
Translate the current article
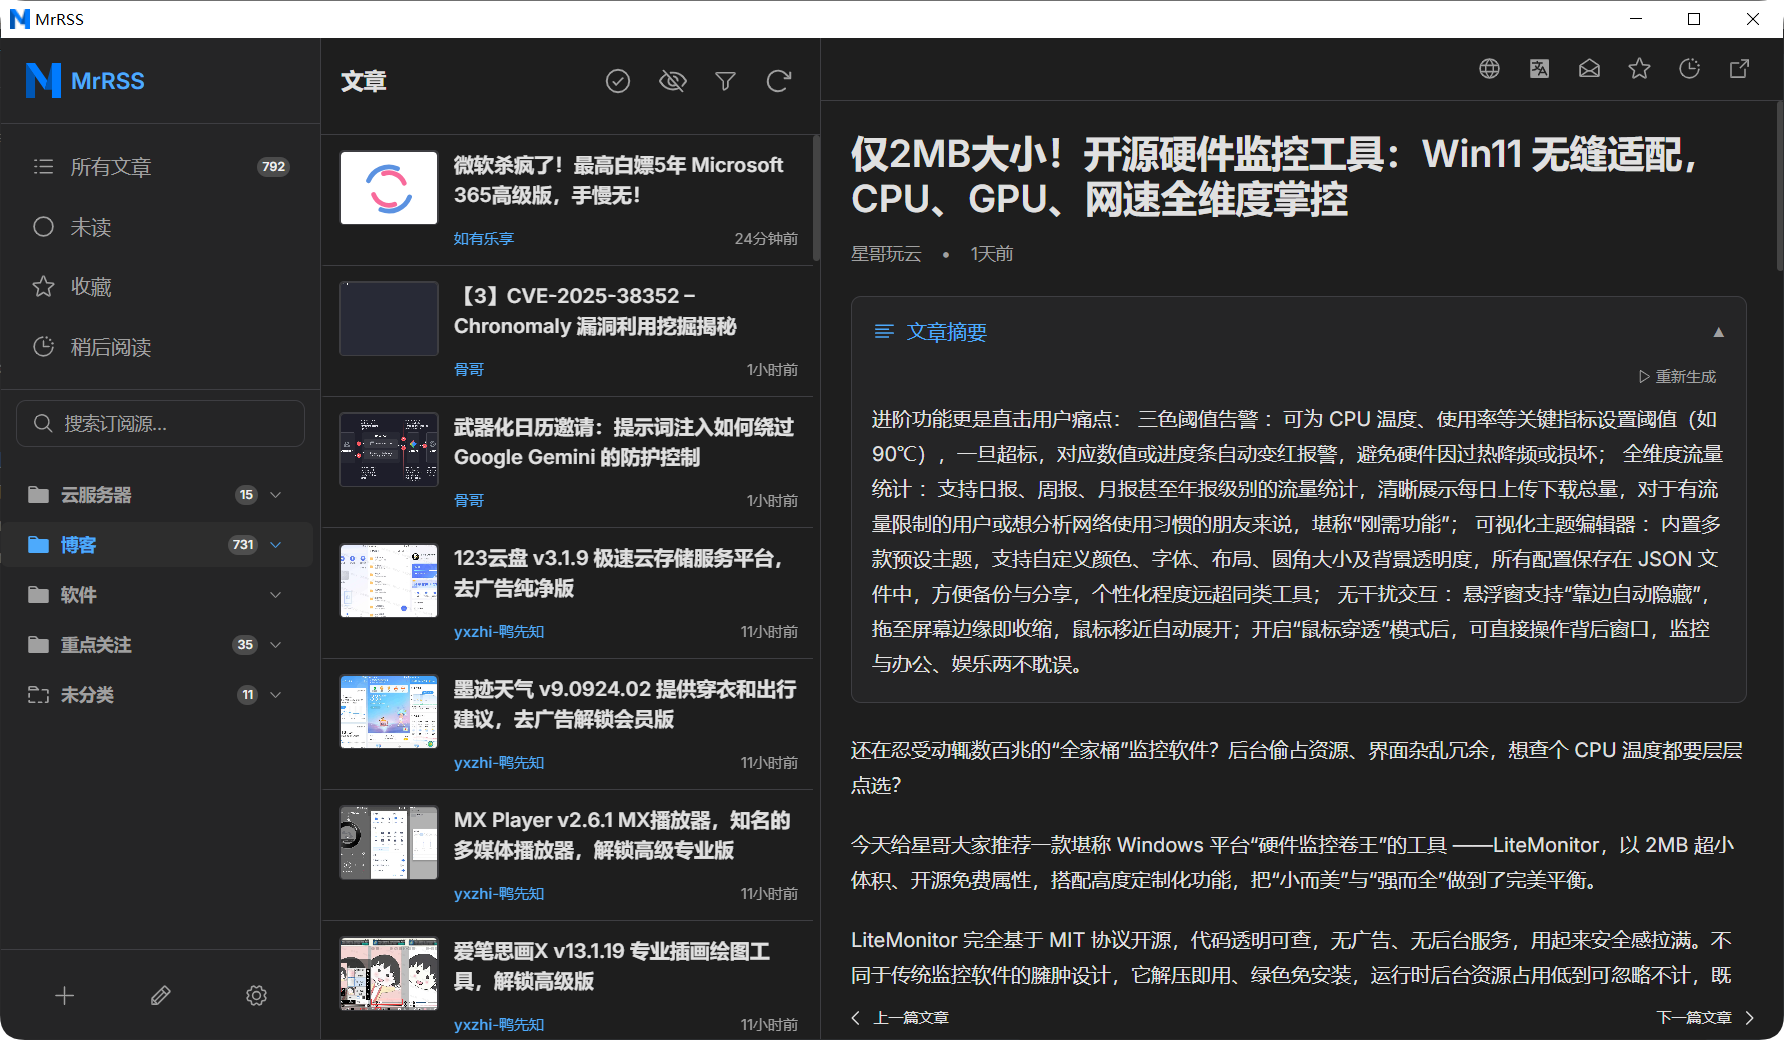click(1539, 69)
